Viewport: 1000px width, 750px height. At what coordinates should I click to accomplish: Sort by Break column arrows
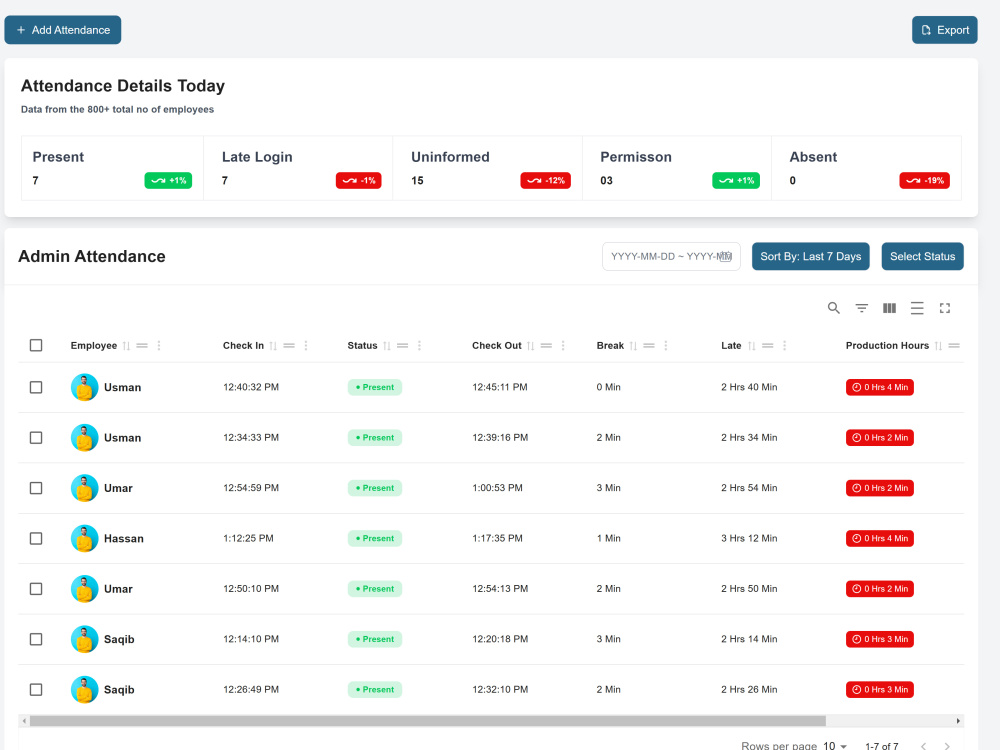pos(633,346)
